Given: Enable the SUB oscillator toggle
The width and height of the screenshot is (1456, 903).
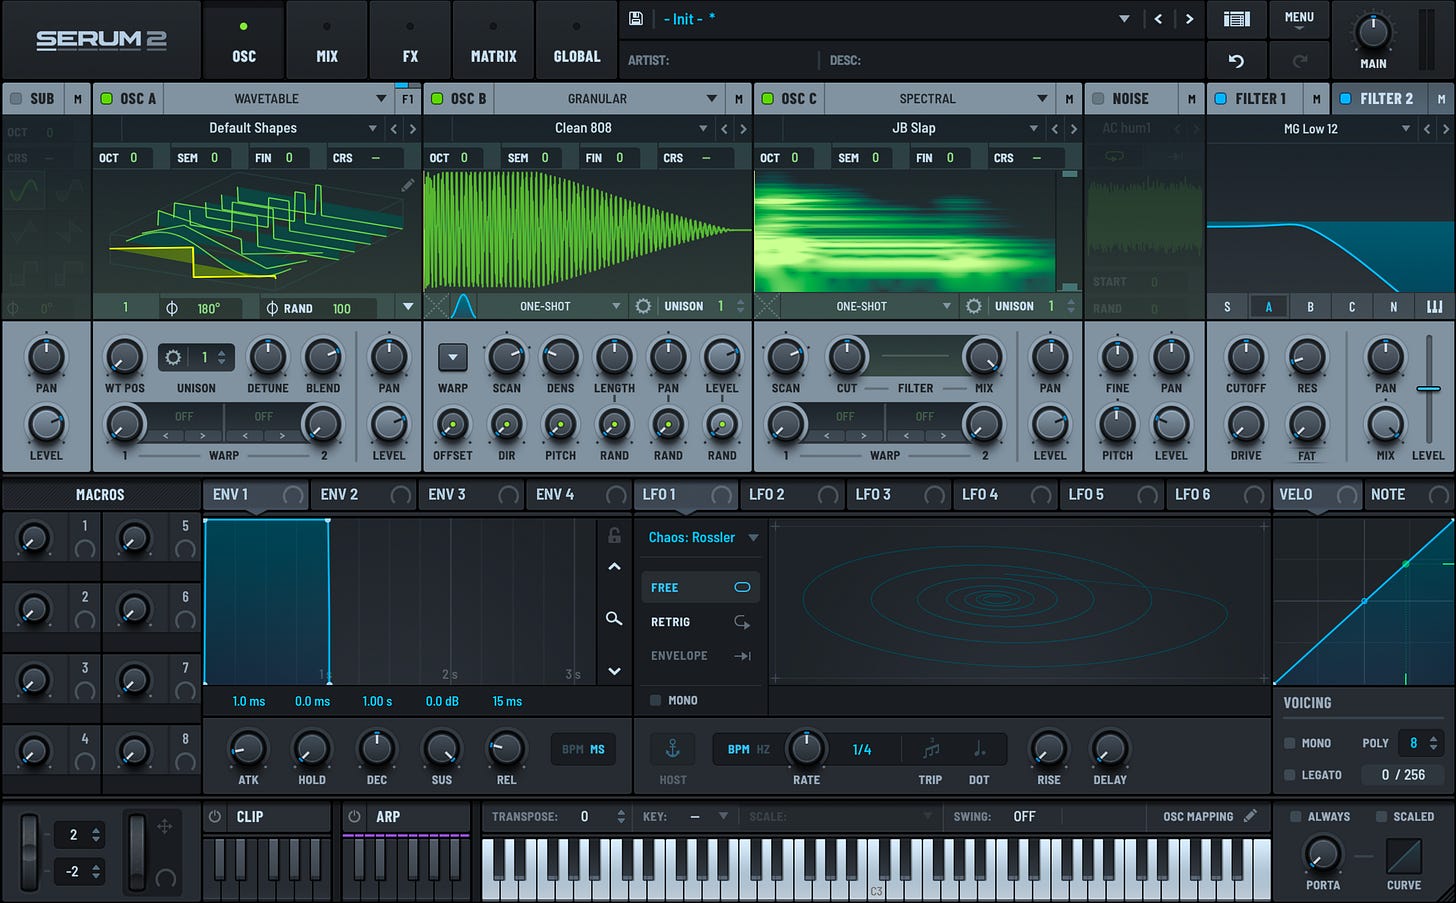Looking at the screenshot, I should [x=16, y=98].
